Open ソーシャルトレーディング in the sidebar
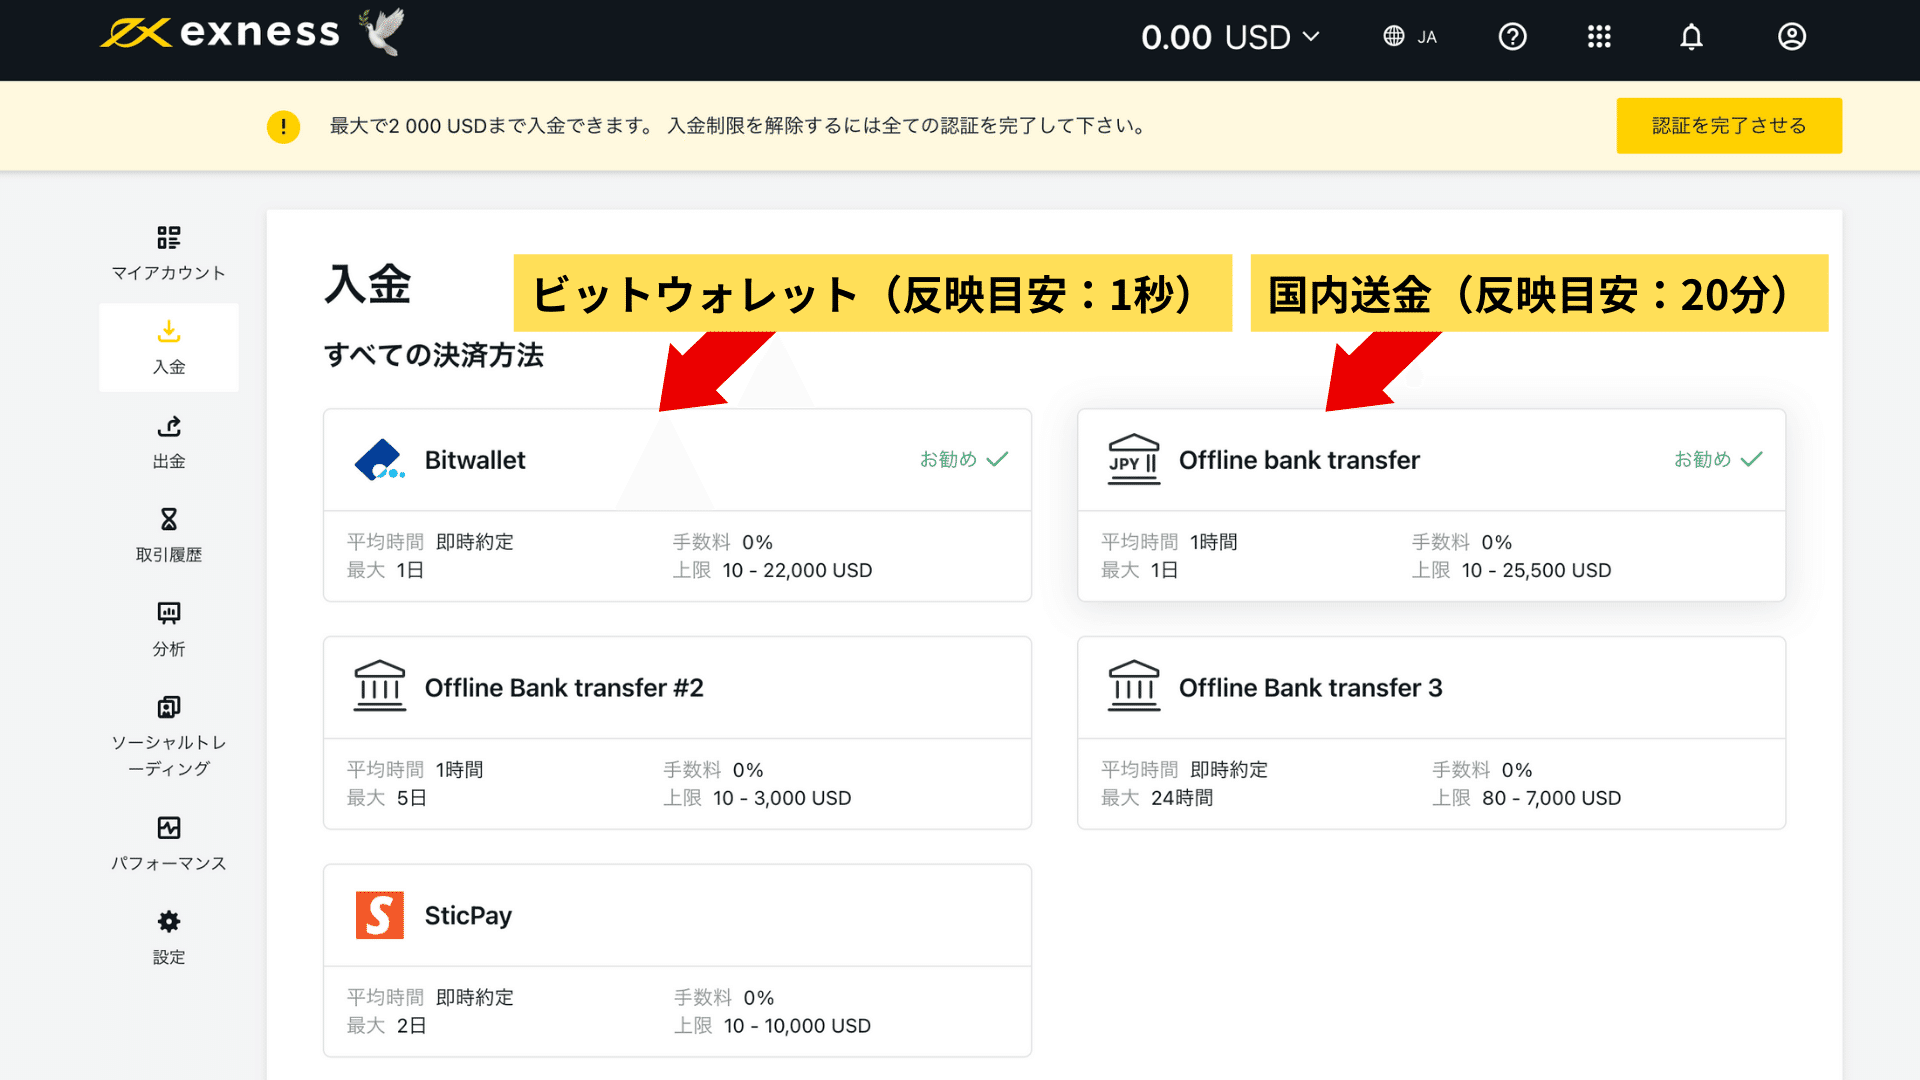 [169, 737]
